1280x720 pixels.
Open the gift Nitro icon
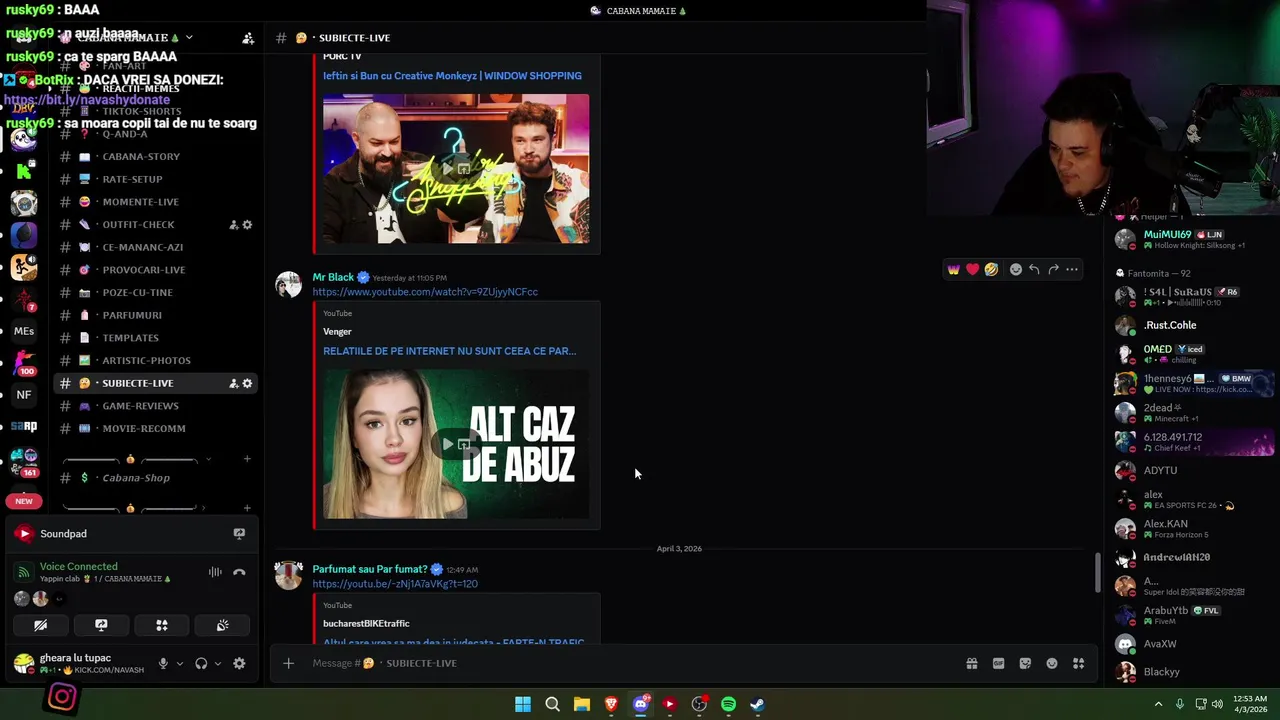coord(971,663)
